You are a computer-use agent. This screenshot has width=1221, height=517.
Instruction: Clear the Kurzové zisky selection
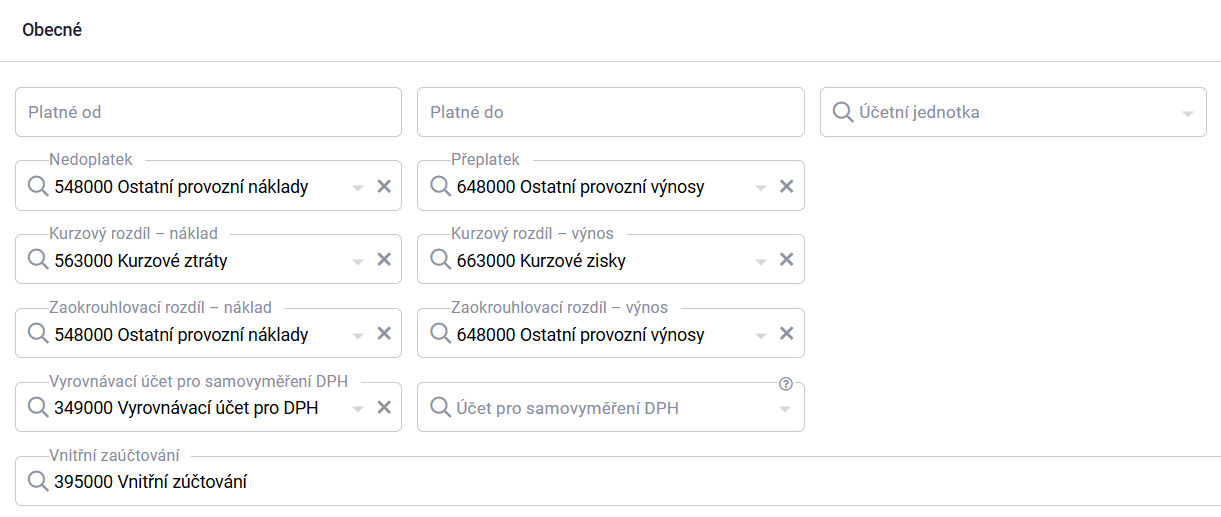pyautogui.click(x=786, y=260)
